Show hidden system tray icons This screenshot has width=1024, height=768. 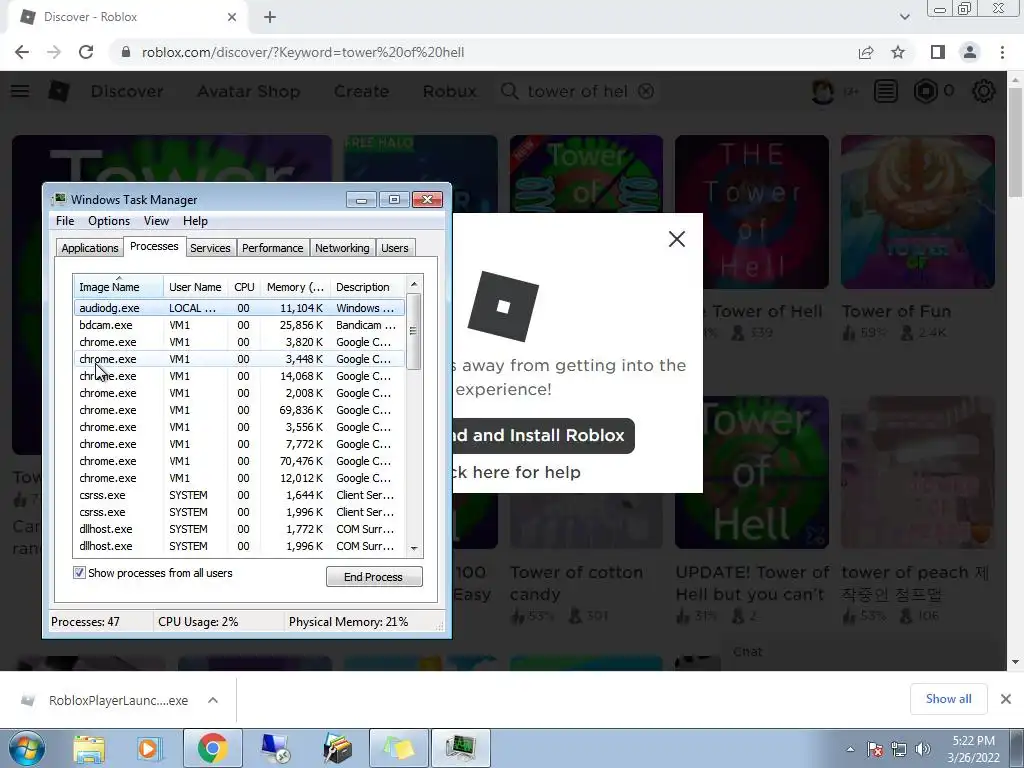coord(850,749)
